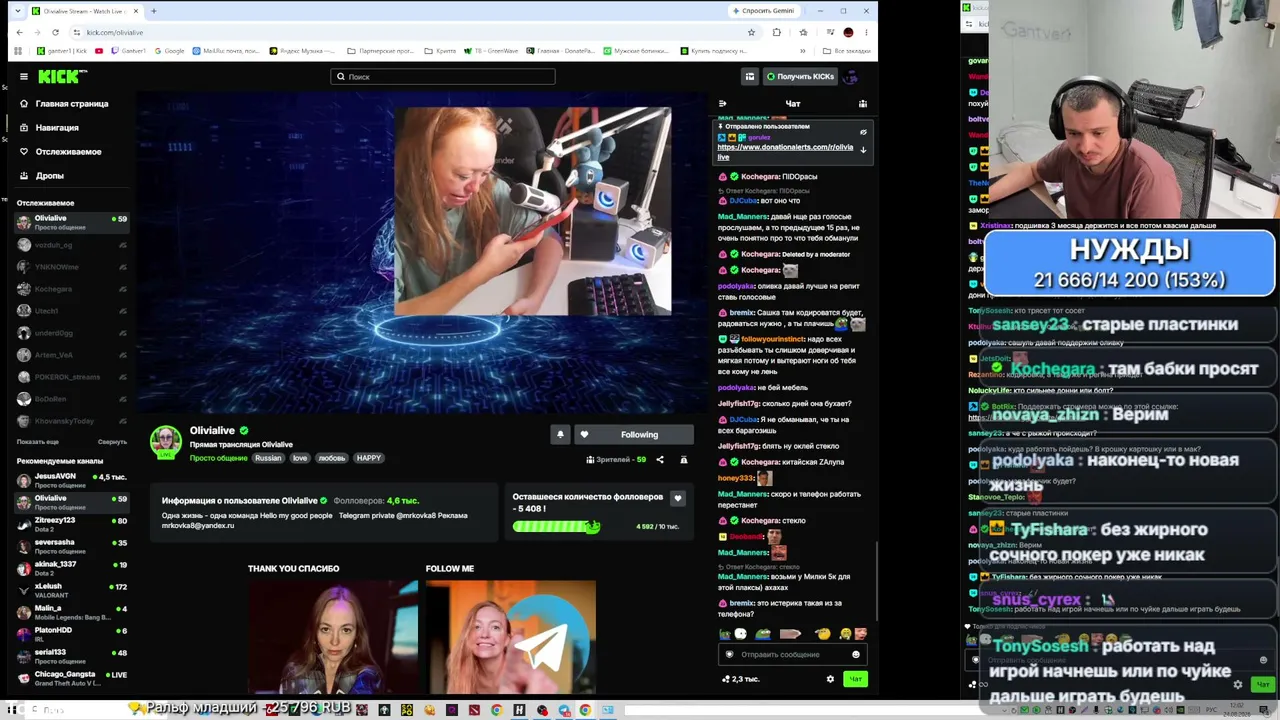Open chat settings gear icon
The width and height of the screenshot is (1280, 720).
coord(830,680)
